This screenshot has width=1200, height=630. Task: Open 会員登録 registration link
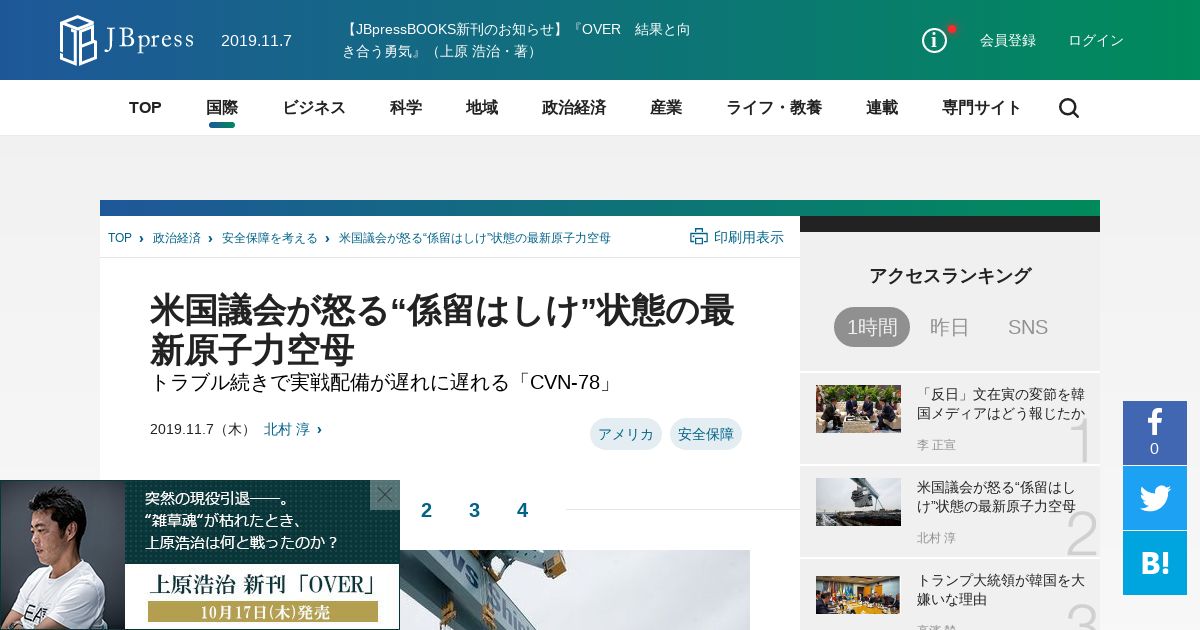tap(1008, 40)
